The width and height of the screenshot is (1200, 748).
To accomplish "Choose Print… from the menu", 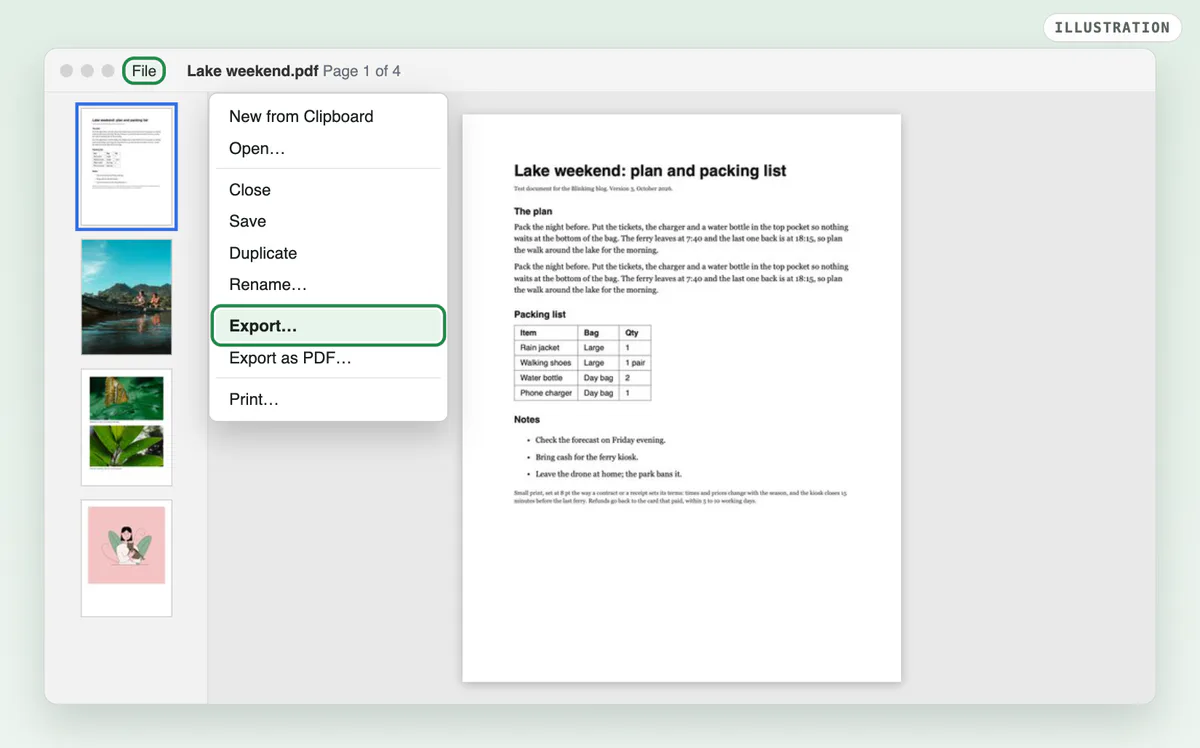I will point(328,399).
